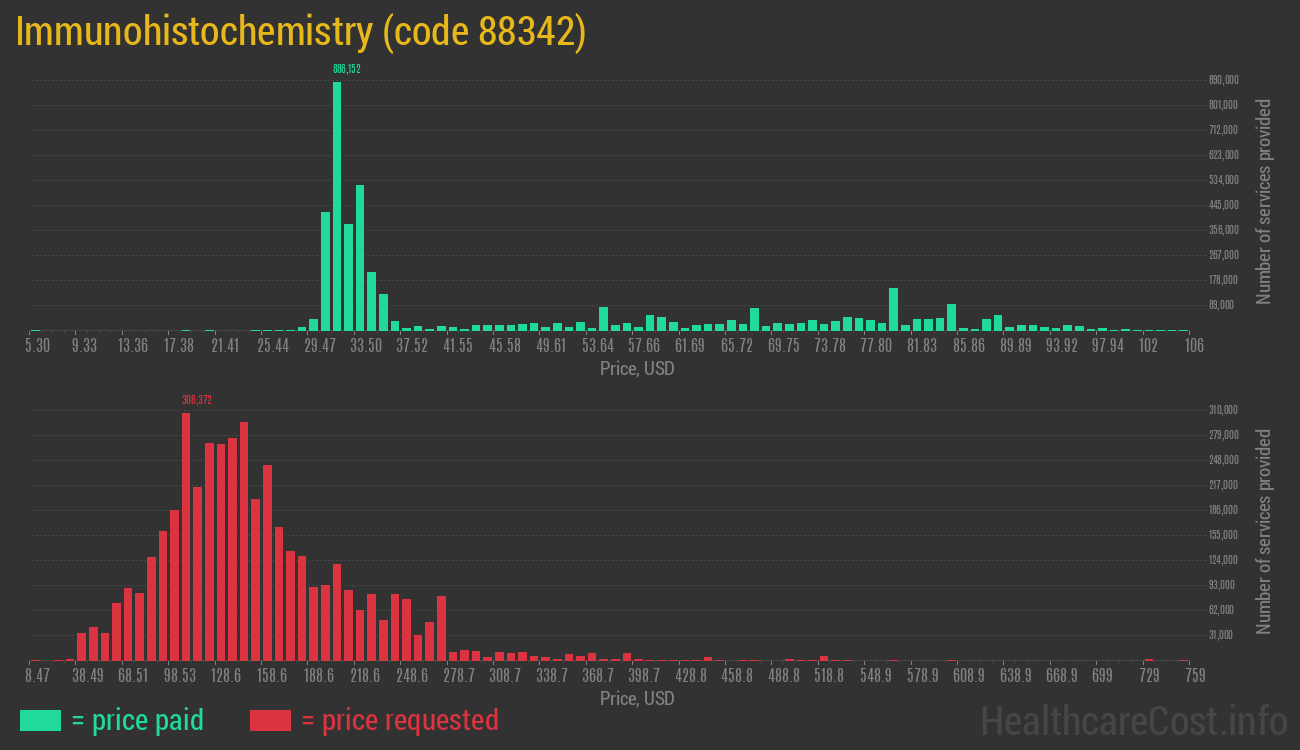Click the 890,000 y-axis tick label

(x=1224, y=80)
